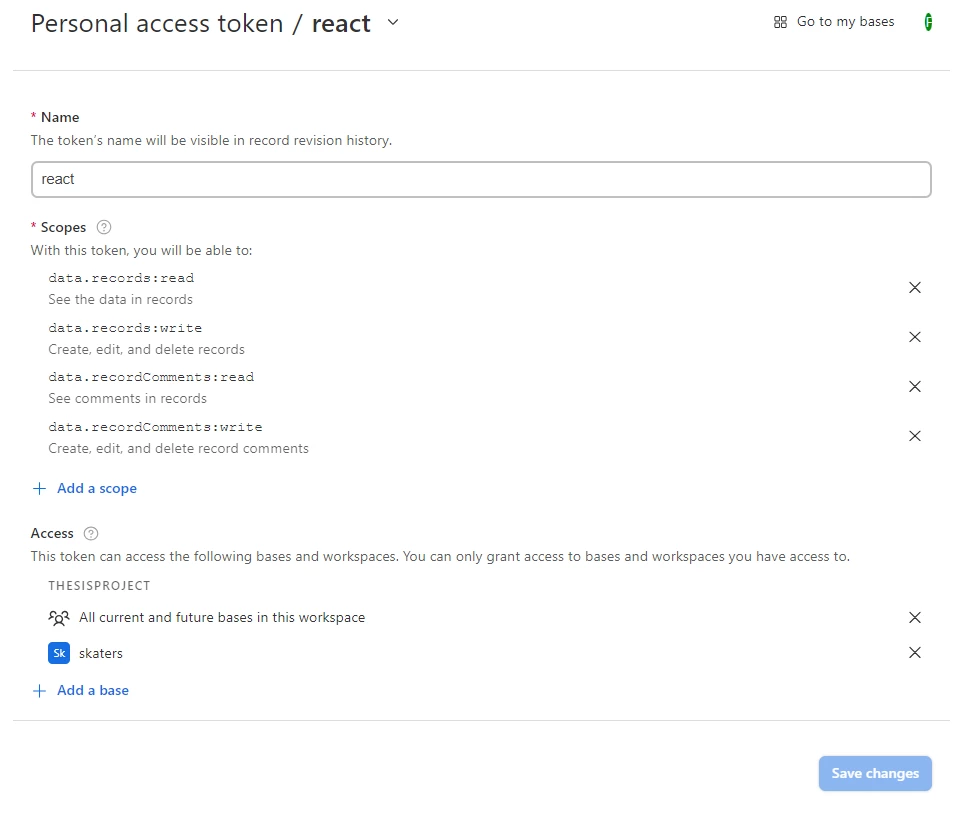Remove the data.records:read scope
954x820 pixels.
point(914,288)
